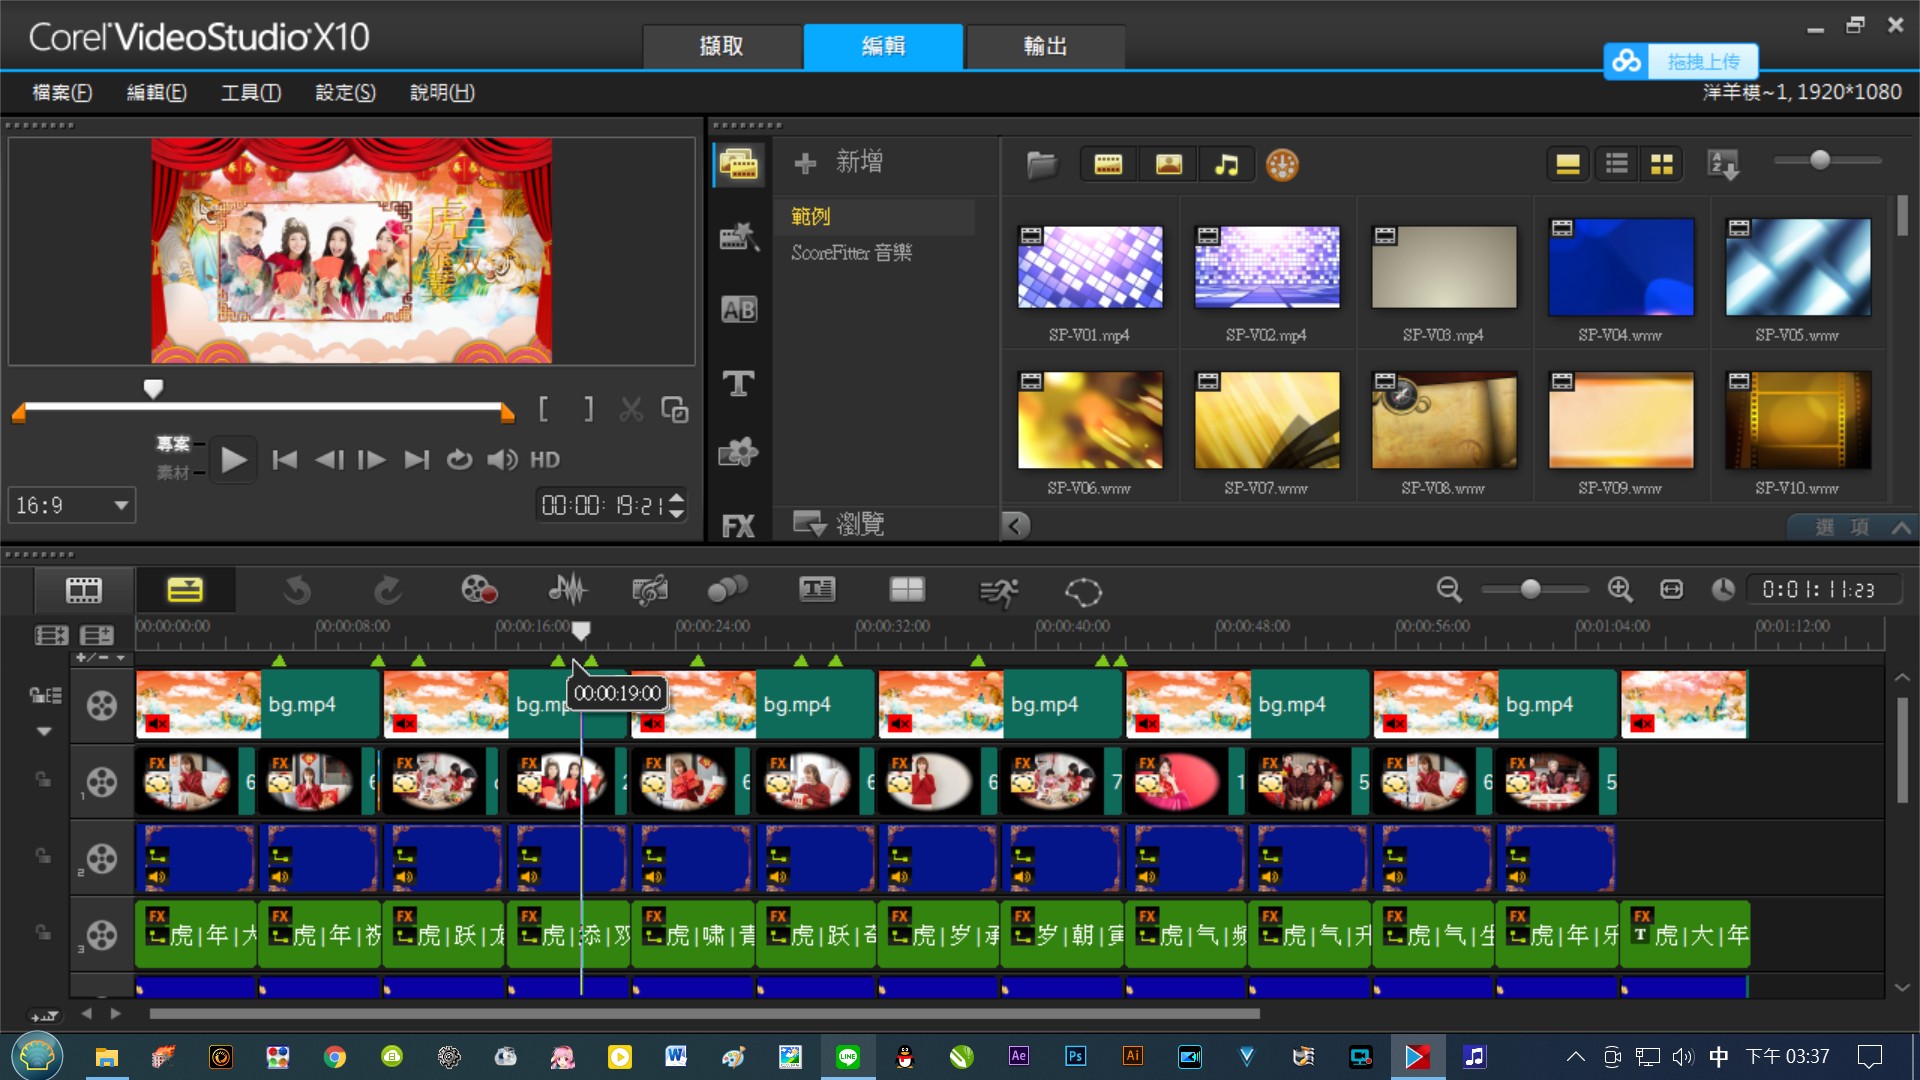Image resolution: width=1920 pixels, height=1080 pixels.
Task: Toggle ripple editing on the video track
Action: (45, 695)
